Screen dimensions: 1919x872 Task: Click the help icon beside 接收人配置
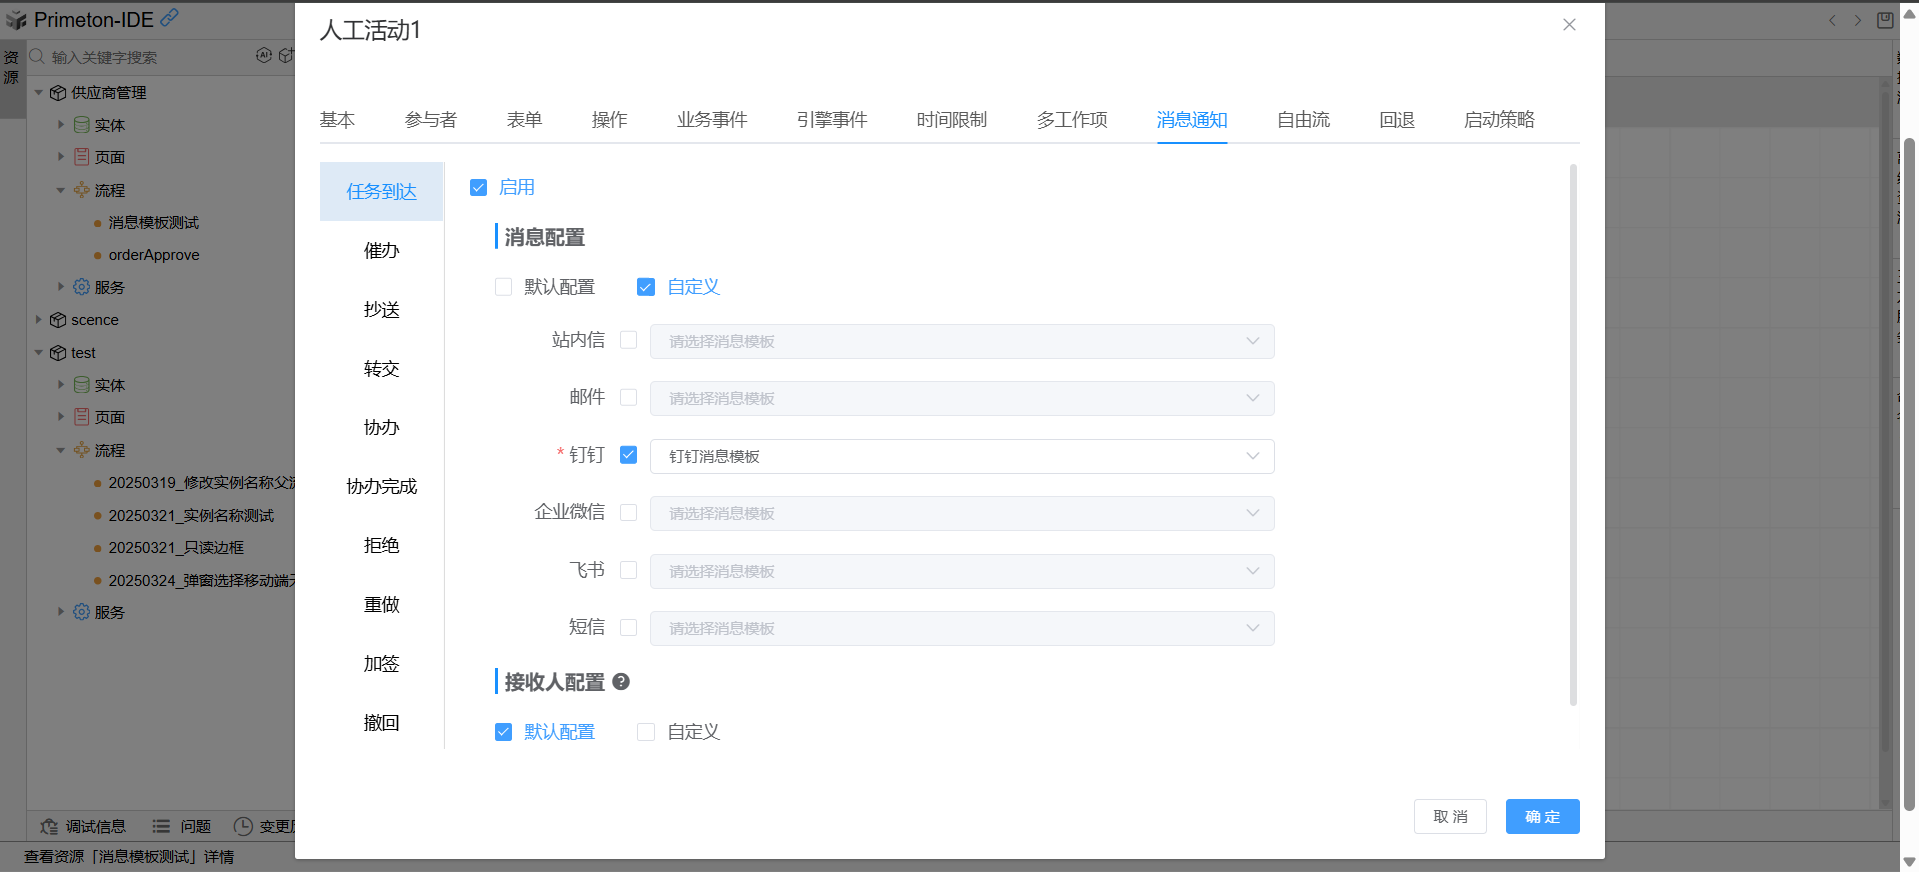click(x=621, y=682)
